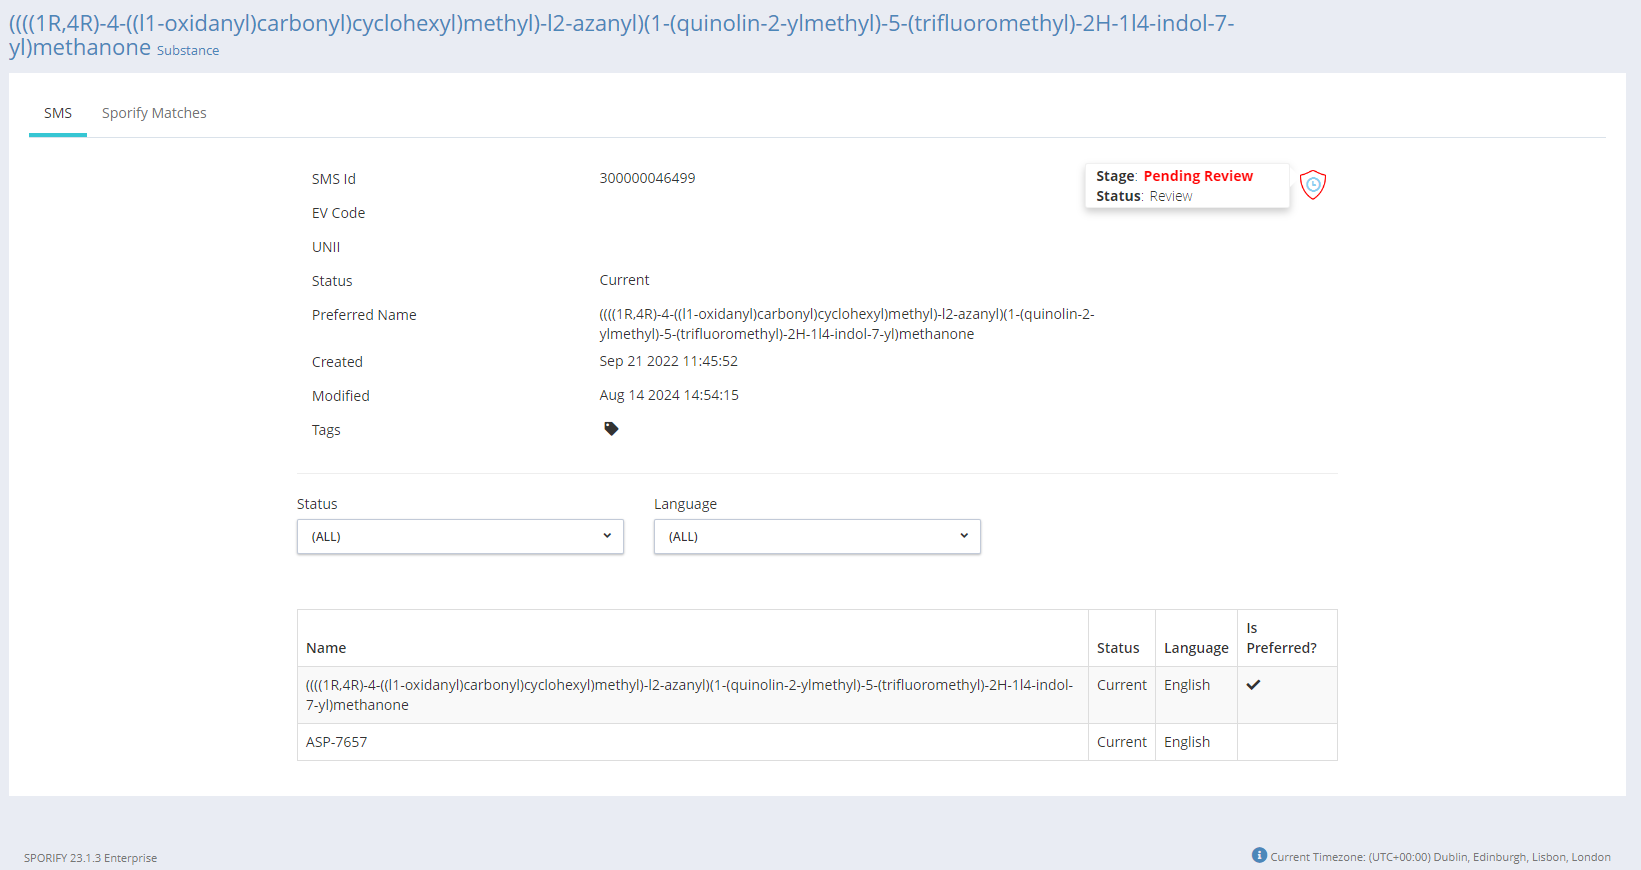Screen dimensions: 1641x870
Task: Click the Status column header in table
Action: 1117,648
